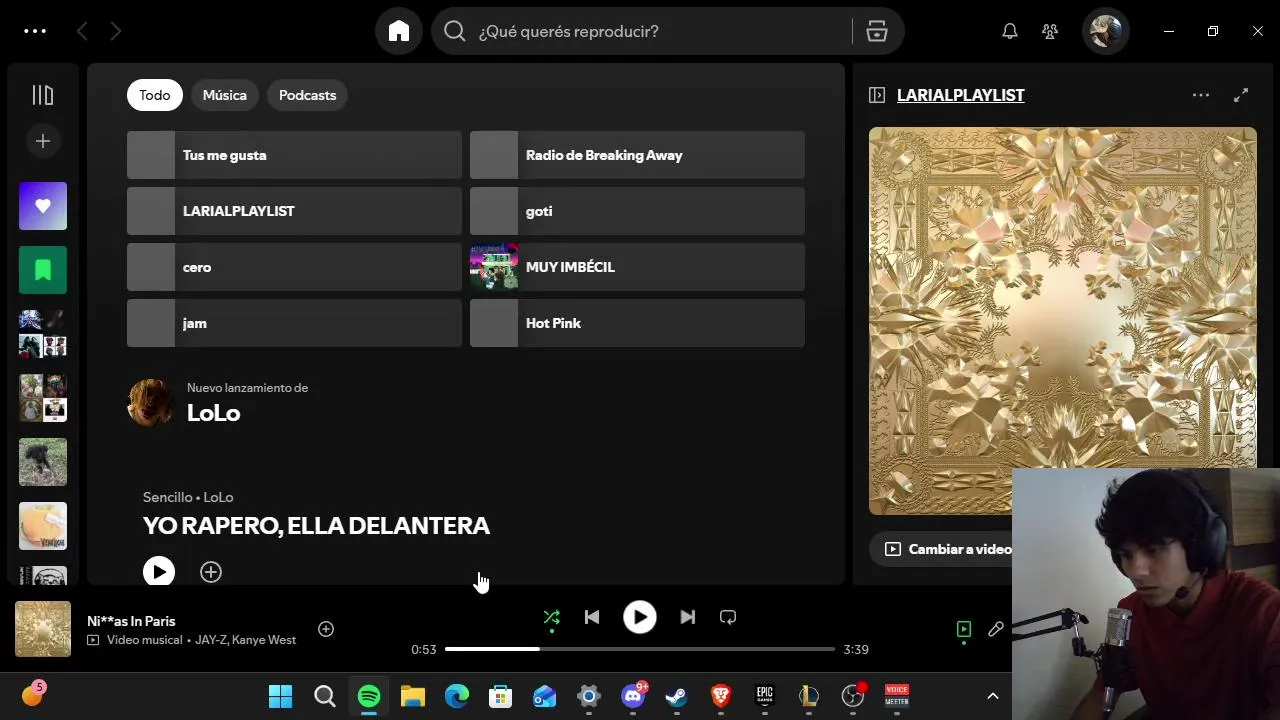Add YO RAPERO single to library

tap(211, 572)
